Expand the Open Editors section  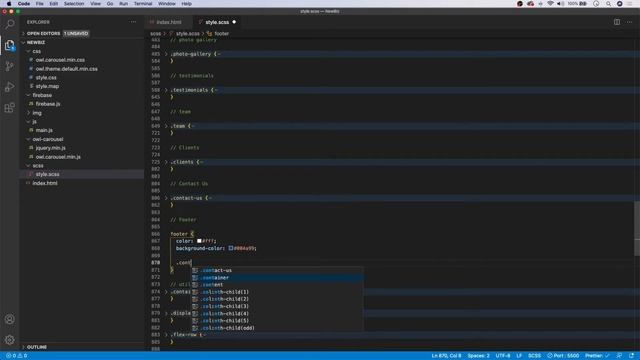[x=43, y=33]
